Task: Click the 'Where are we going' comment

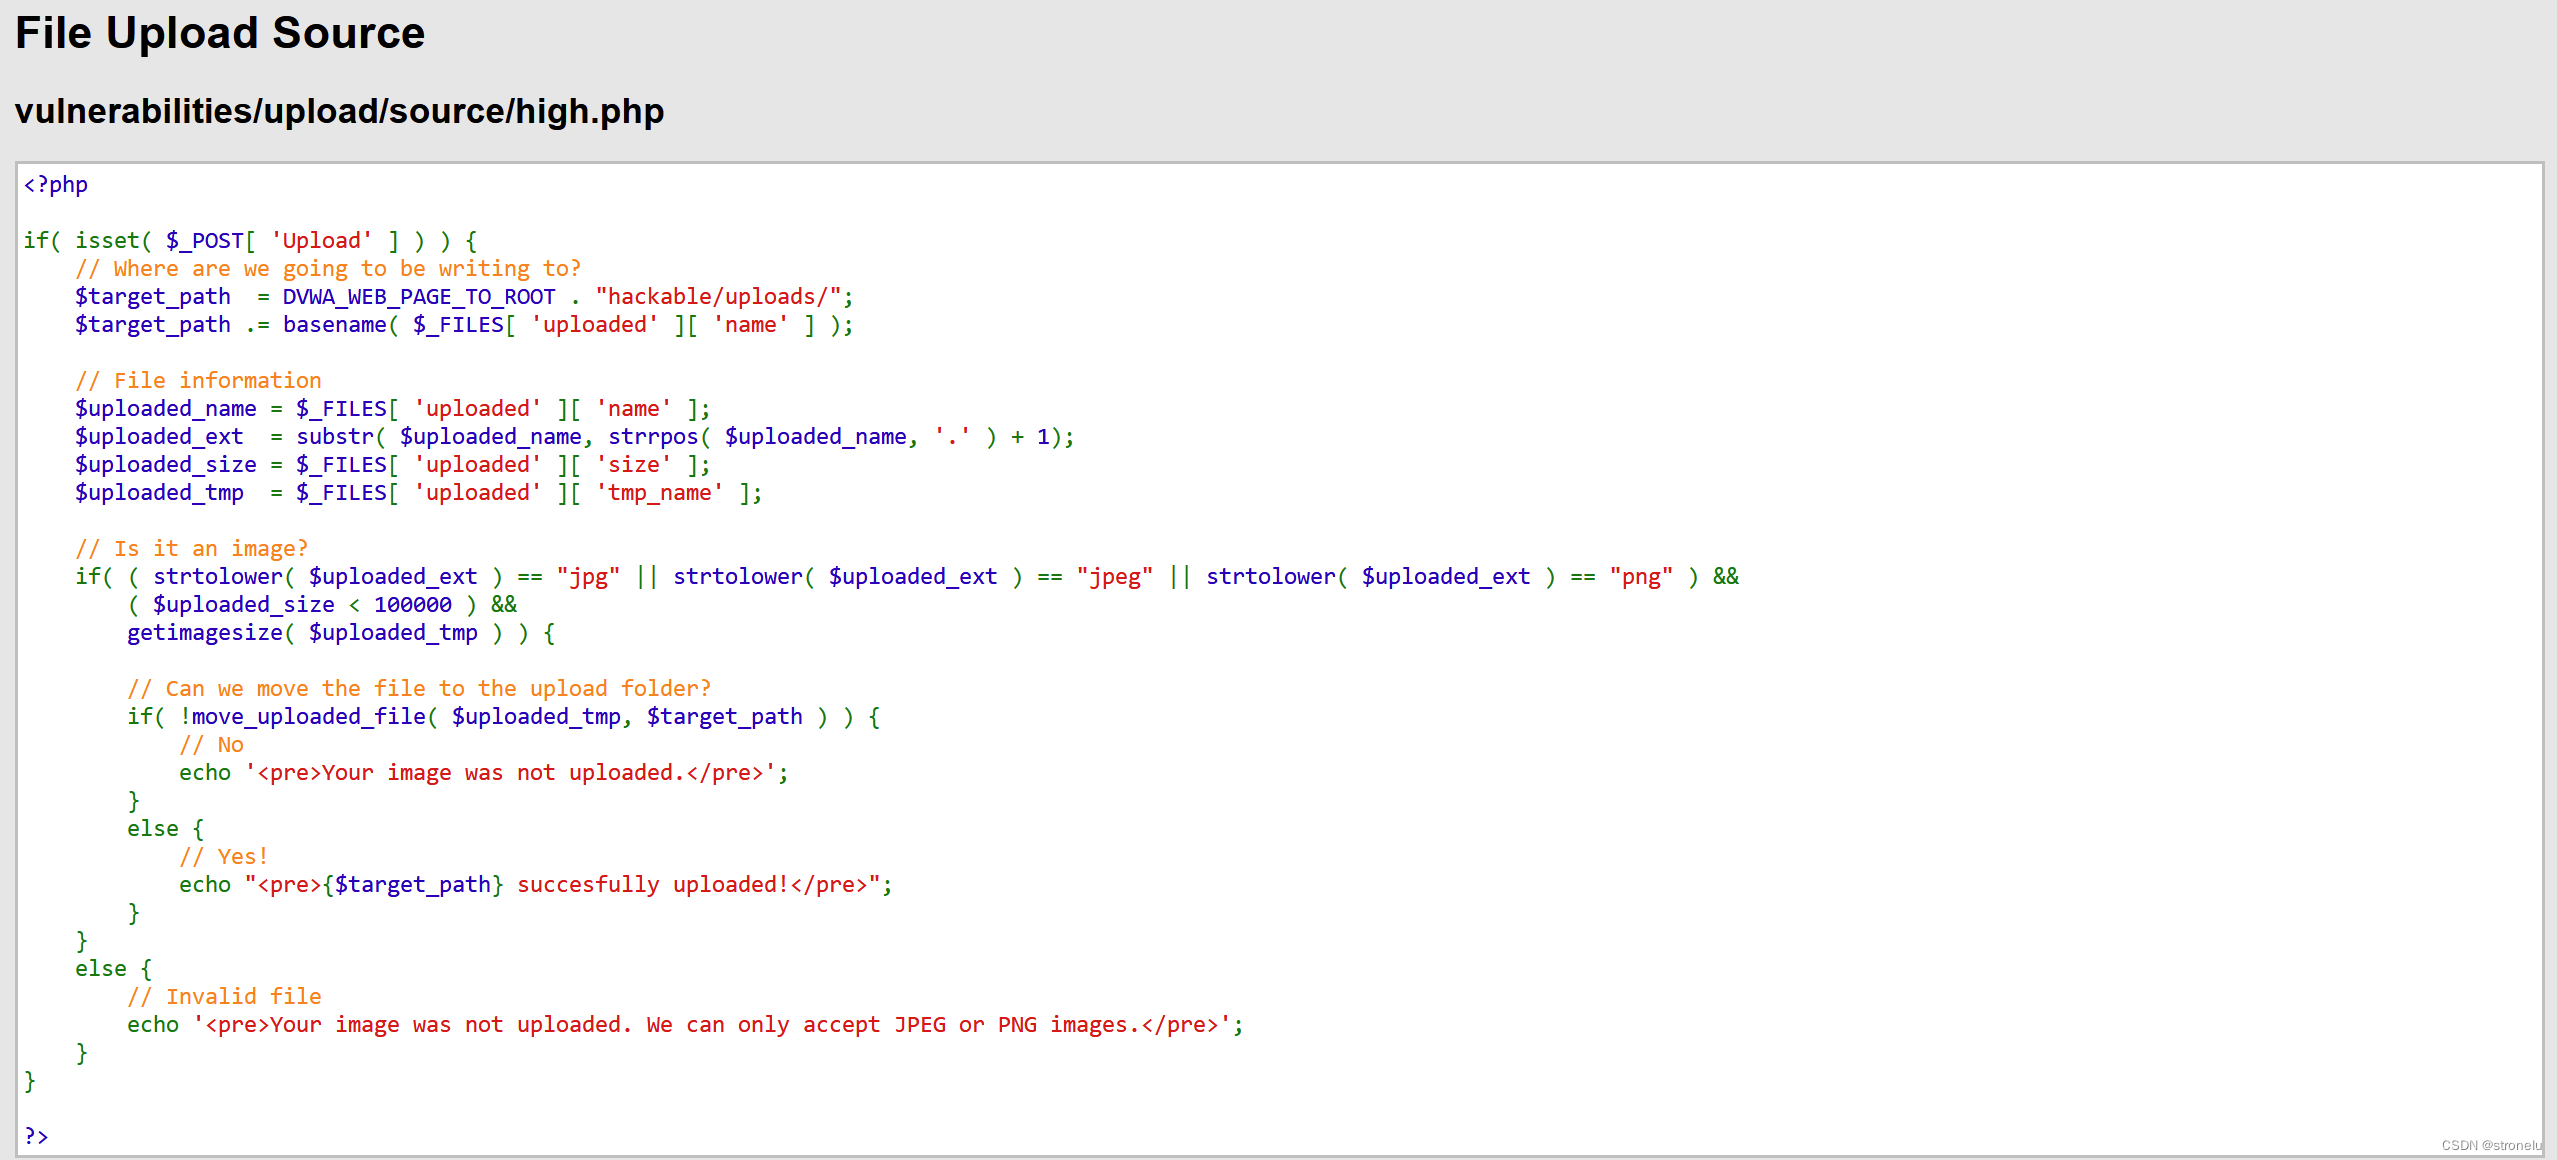Action: click(328, 269)
